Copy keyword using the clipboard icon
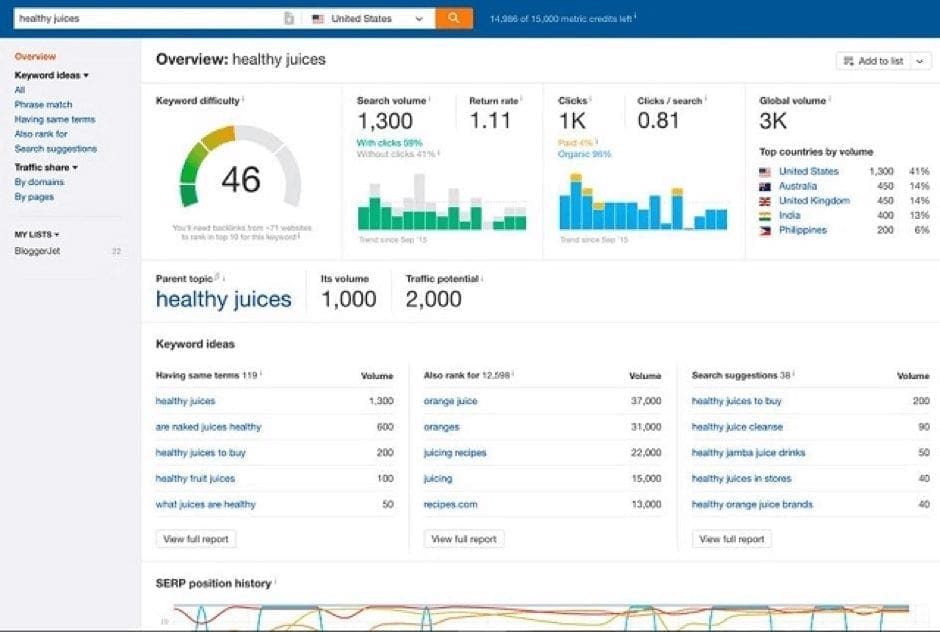The height and width of the screenshot is (632, 940). pos(287,17)
